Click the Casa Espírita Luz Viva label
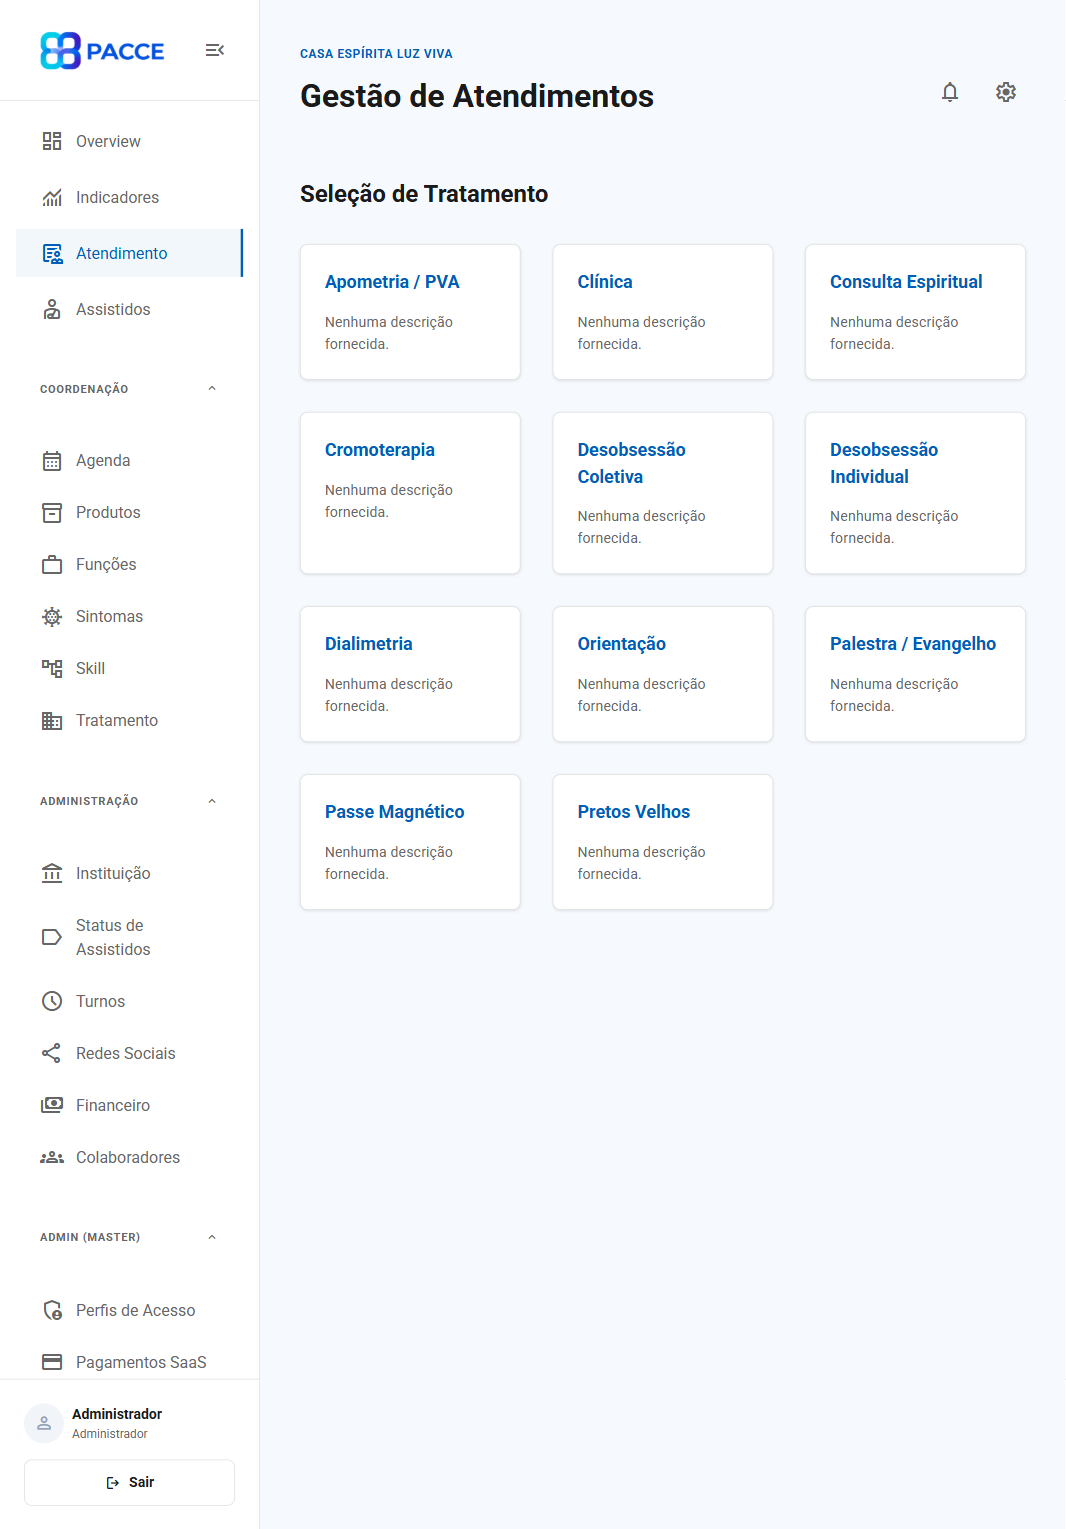Viewport: 1066px width, 1529px height. [376, 54]
